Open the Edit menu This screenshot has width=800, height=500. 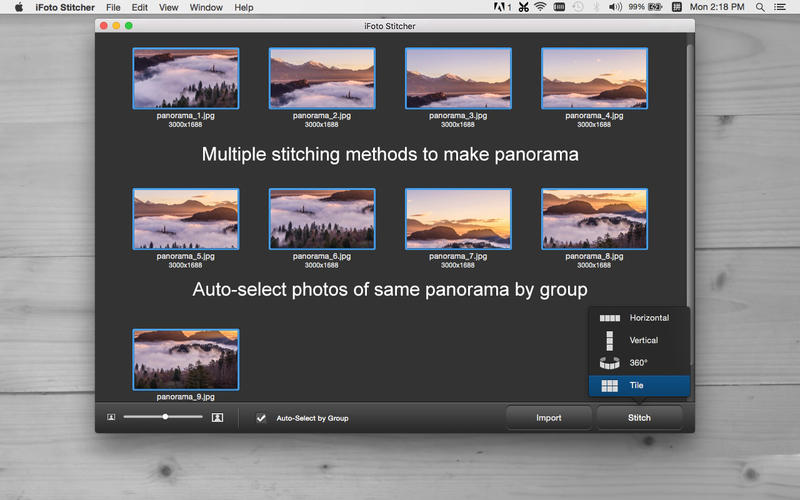coord(140,7)
